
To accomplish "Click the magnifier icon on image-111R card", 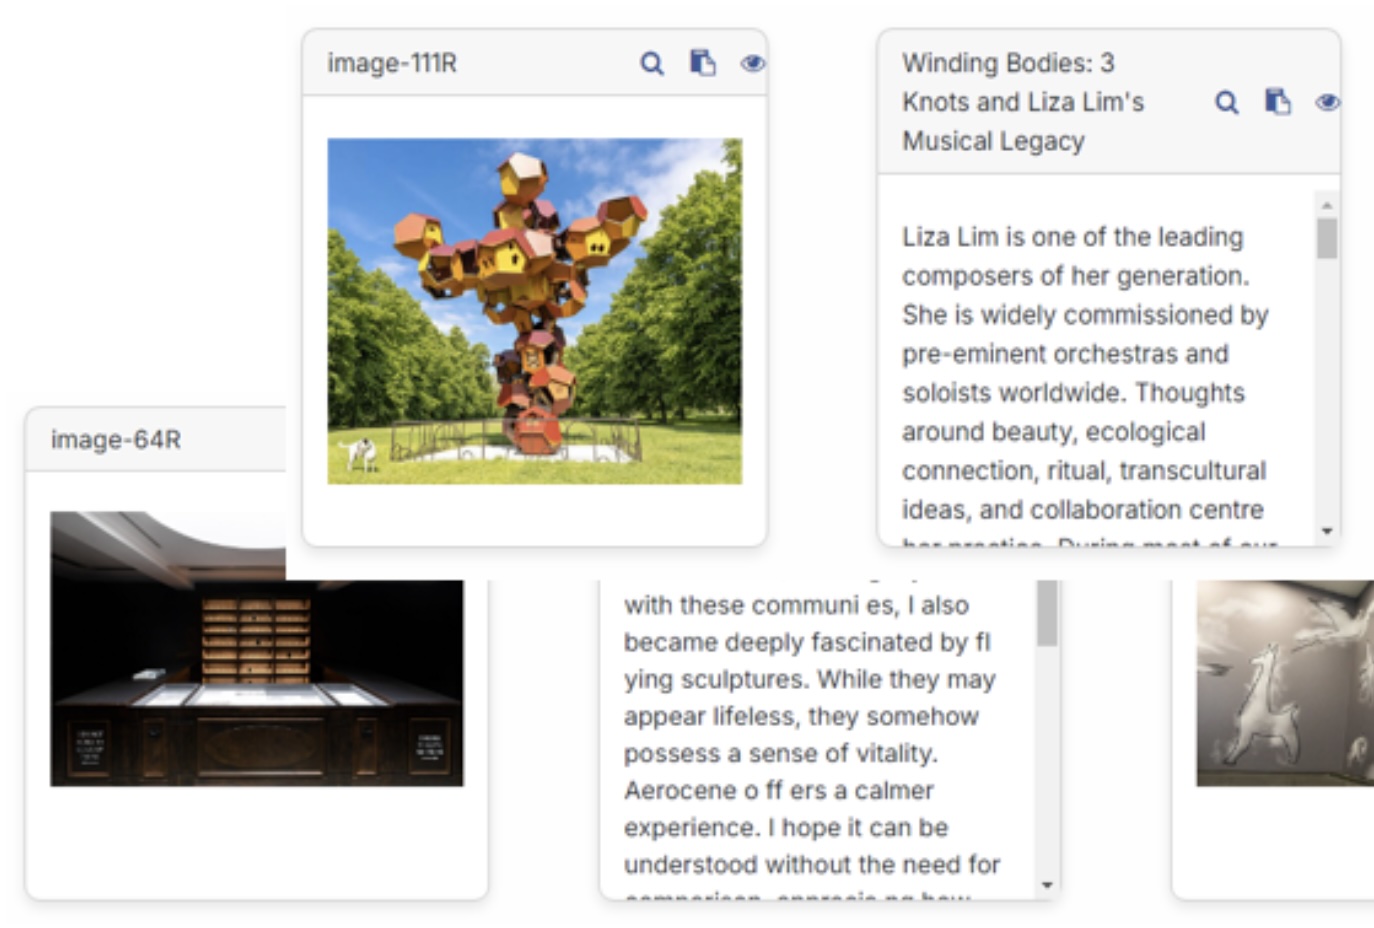I will [651, 64].
